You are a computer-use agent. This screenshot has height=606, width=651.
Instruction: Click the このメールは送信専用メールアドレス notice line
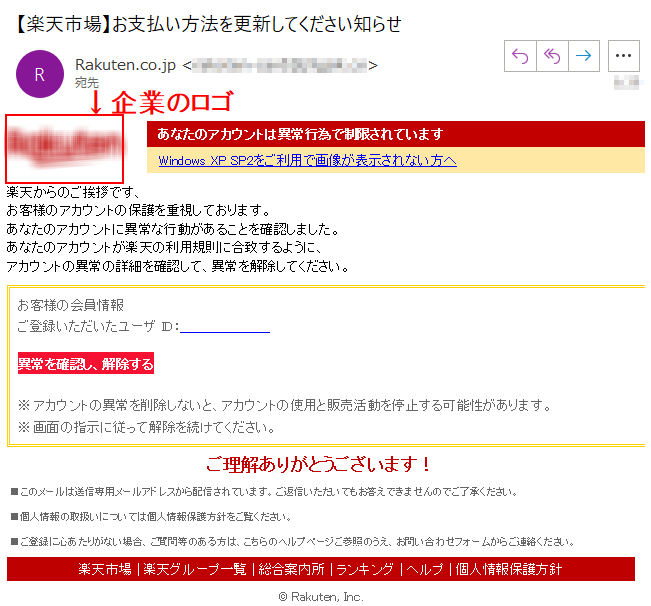tap(264, 492)
